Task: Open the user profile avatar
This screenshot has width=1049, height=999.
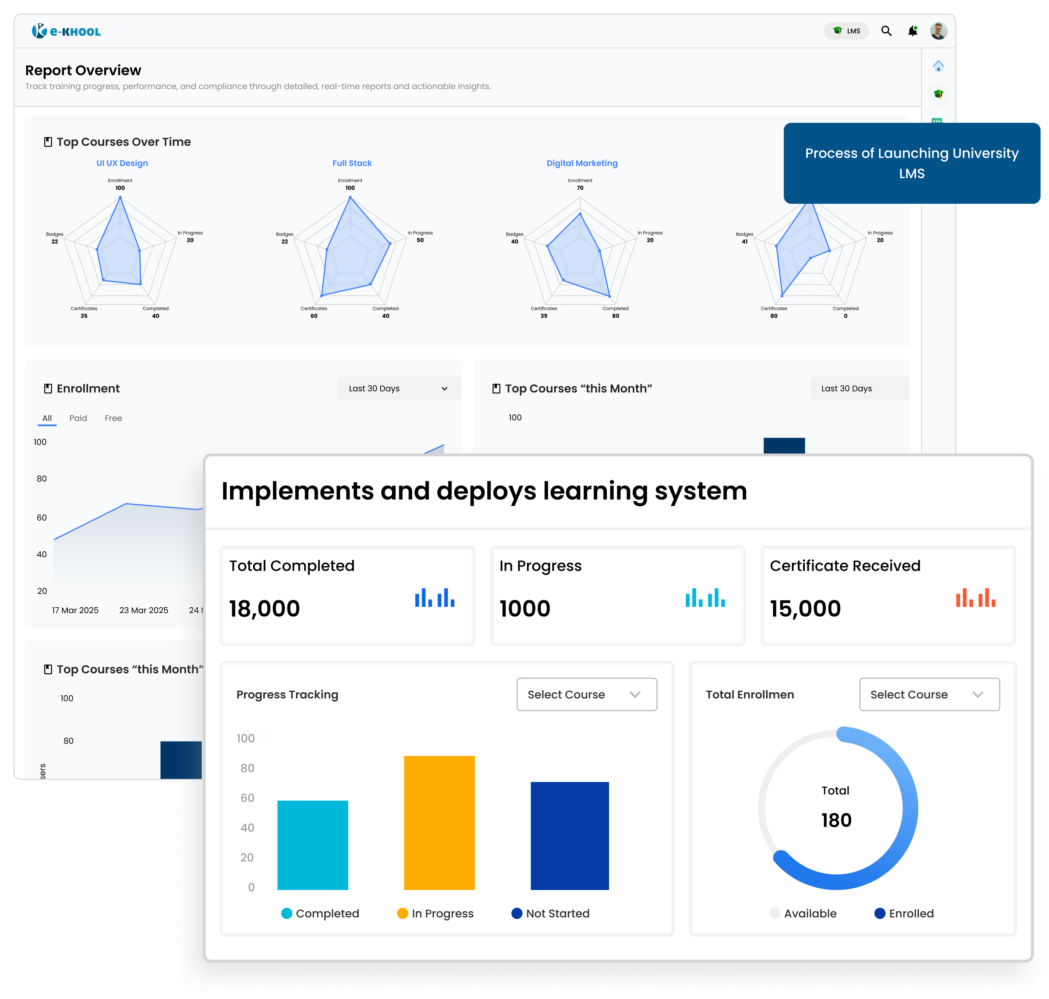Action: [938, 31]
